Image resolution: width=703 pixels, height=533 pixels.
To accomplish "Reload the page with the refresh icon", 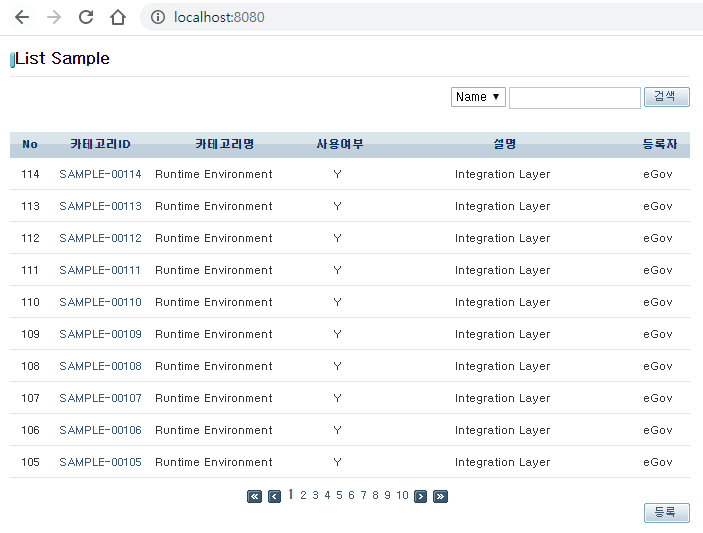I will coord(86,17).
